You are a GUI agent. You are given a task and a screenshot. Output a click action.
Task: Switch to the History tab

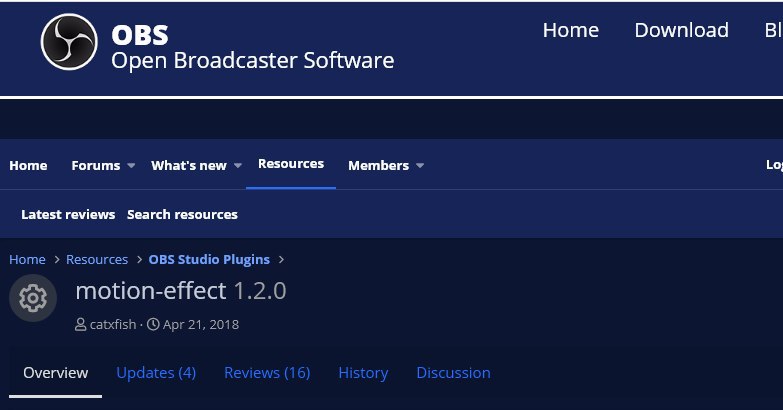tap(363, 373)
